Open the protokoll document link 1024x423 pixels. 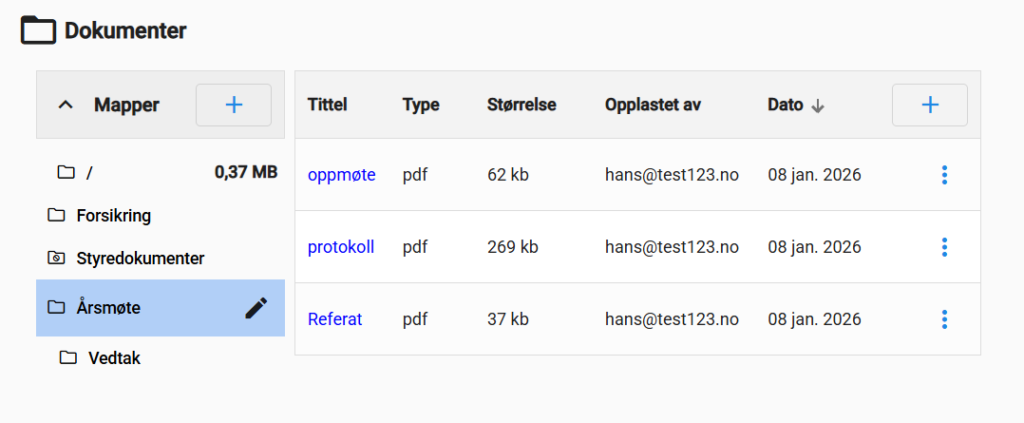(341, 247)
